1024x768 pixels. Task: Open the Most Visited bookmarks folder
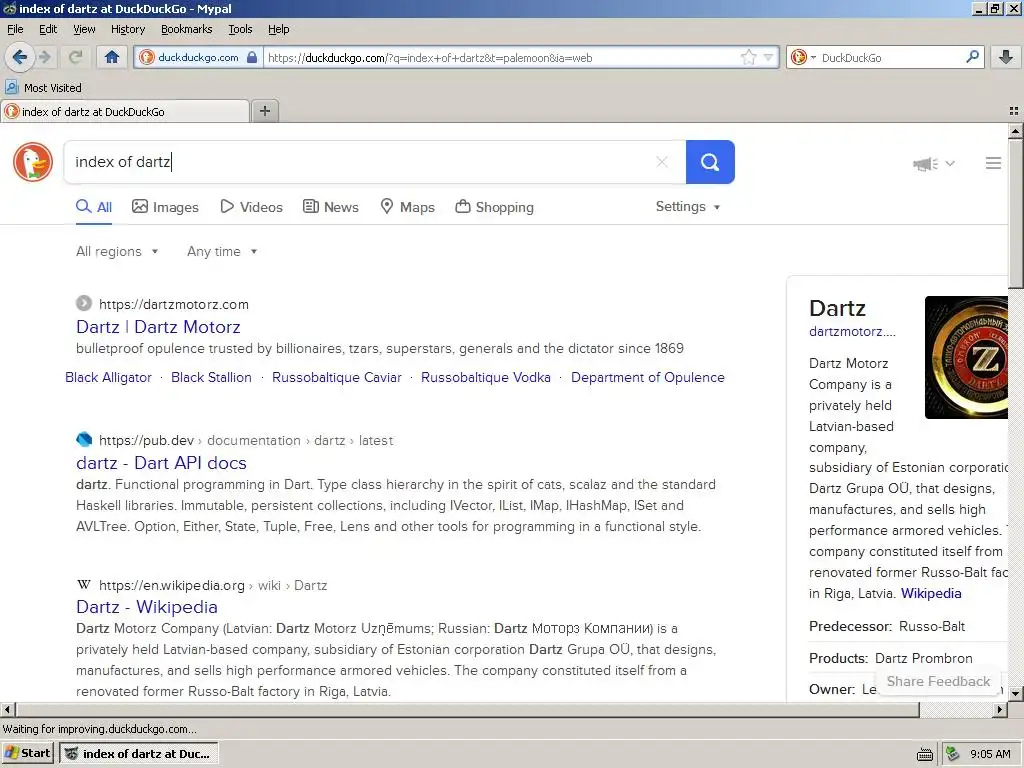pos(44,88)
